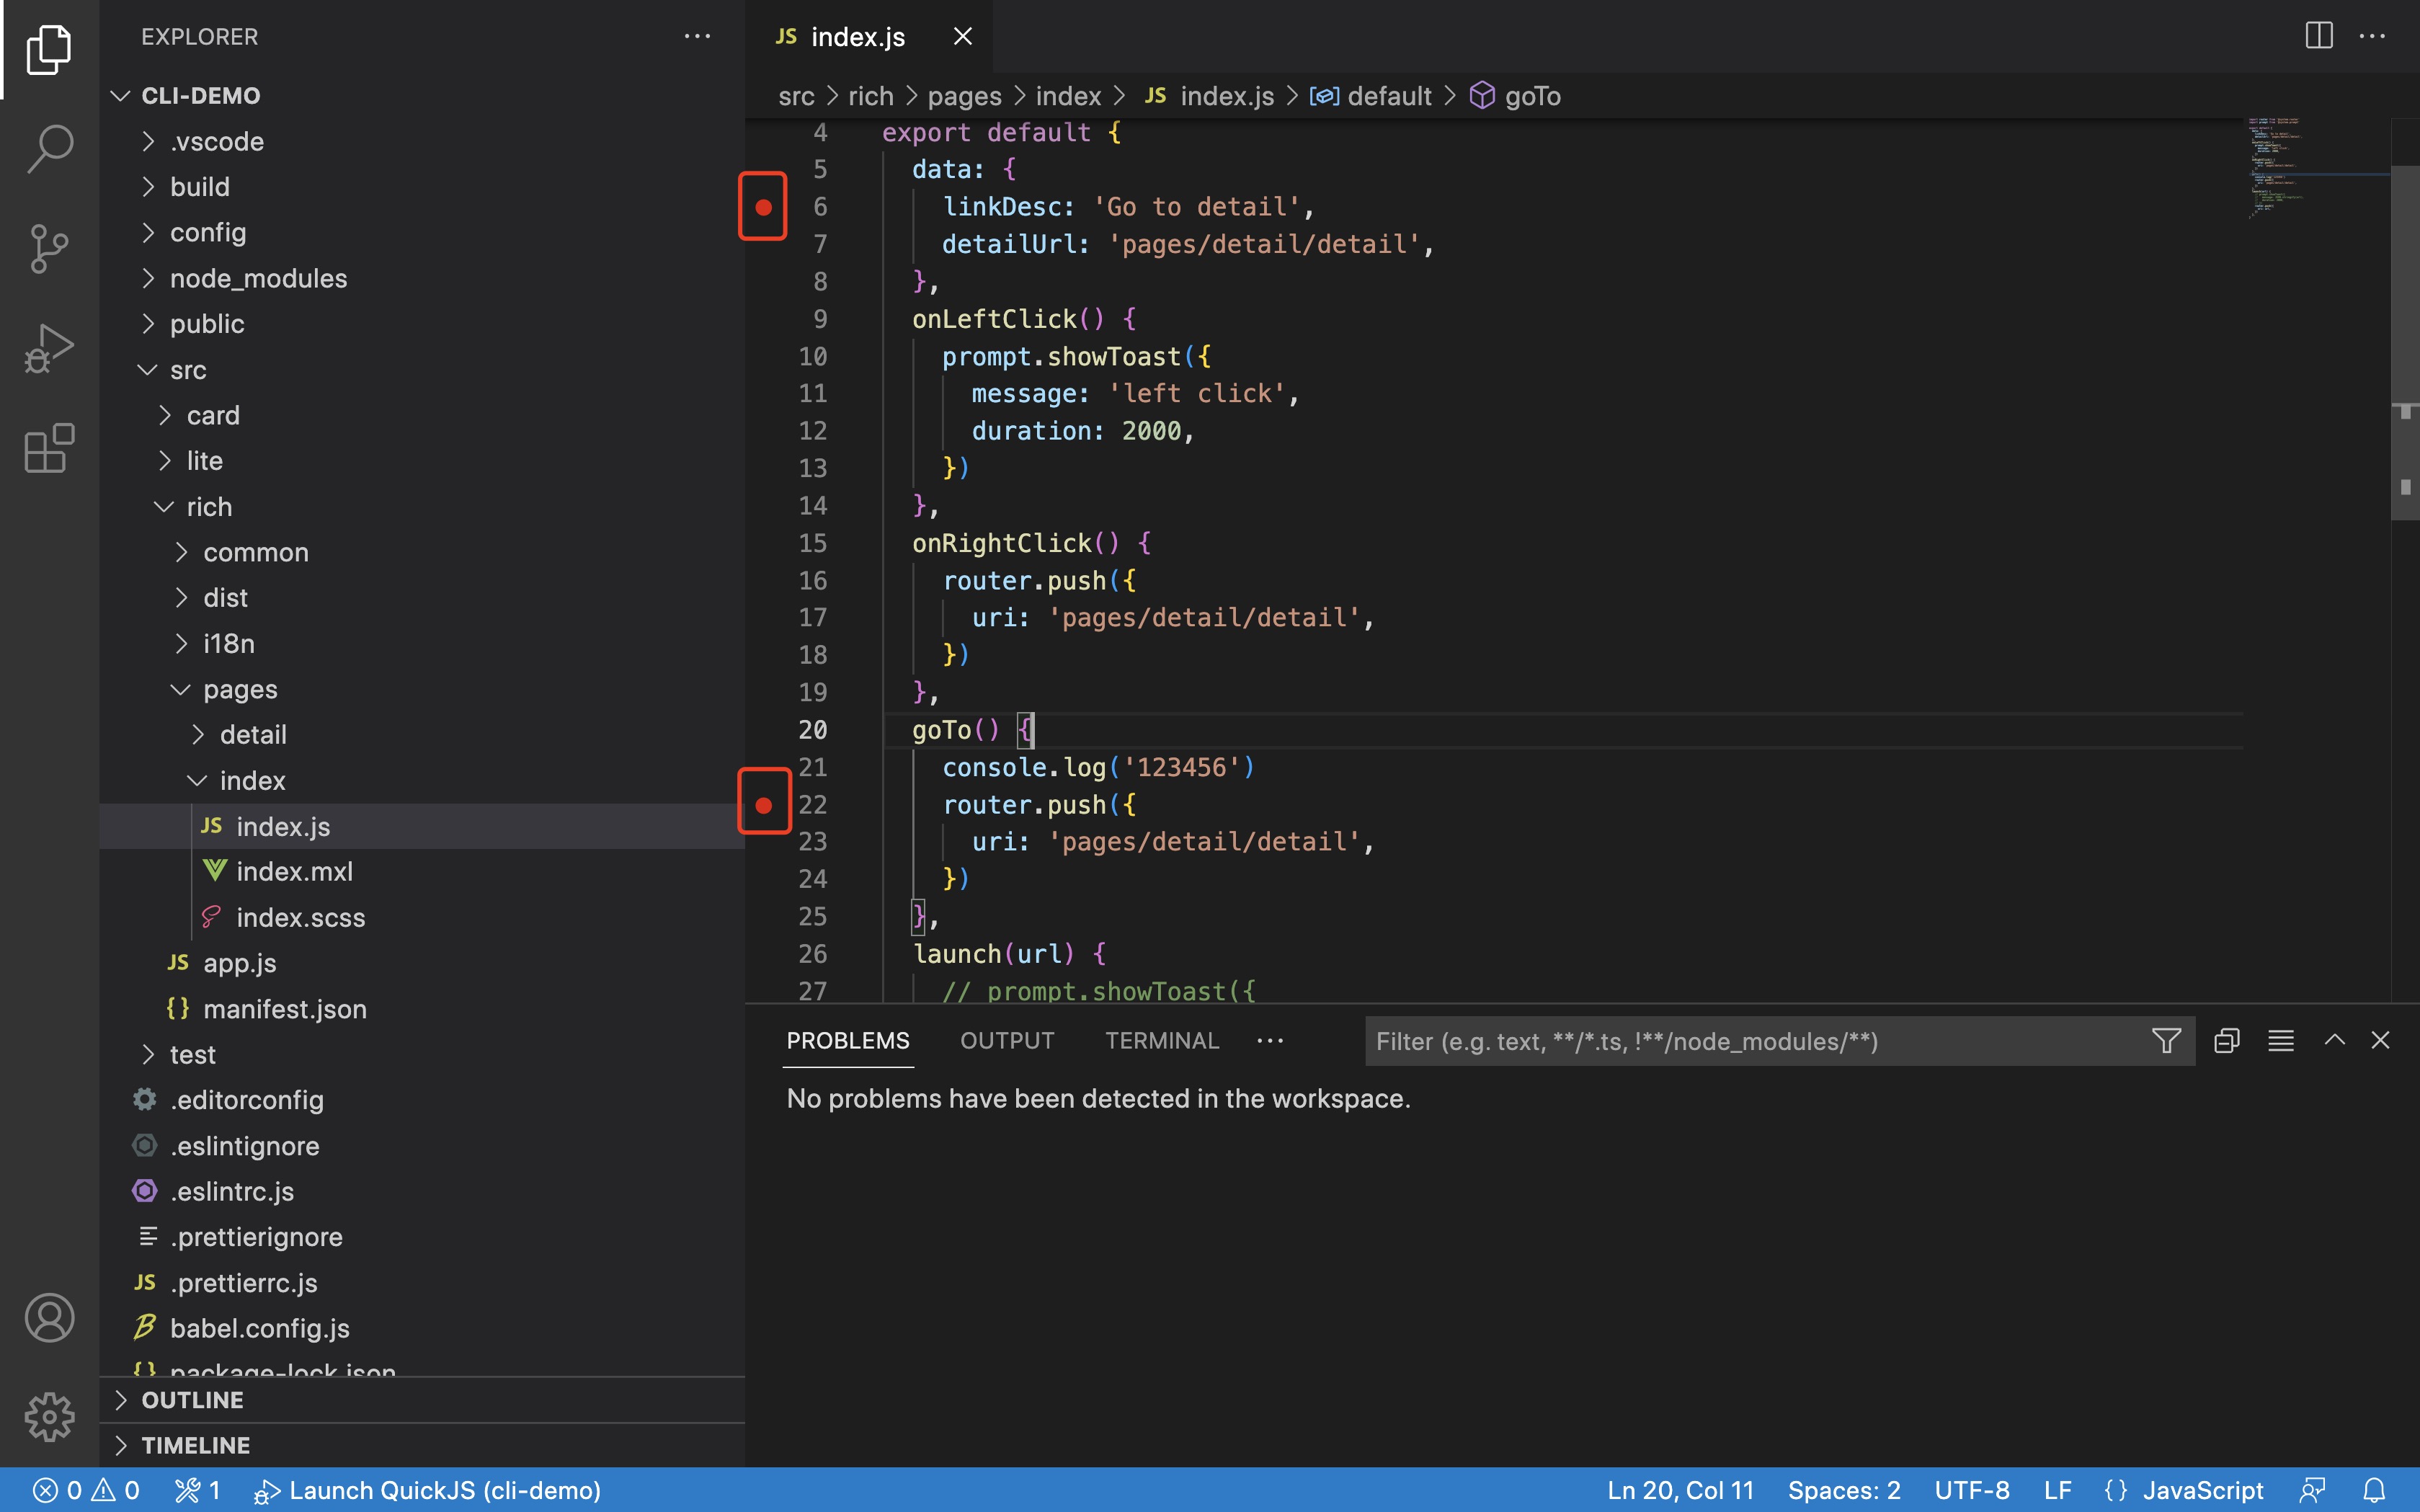This screenshot has height=1512, width=2420.
Task: Collapse the src folder
Action: pos(422,370)
